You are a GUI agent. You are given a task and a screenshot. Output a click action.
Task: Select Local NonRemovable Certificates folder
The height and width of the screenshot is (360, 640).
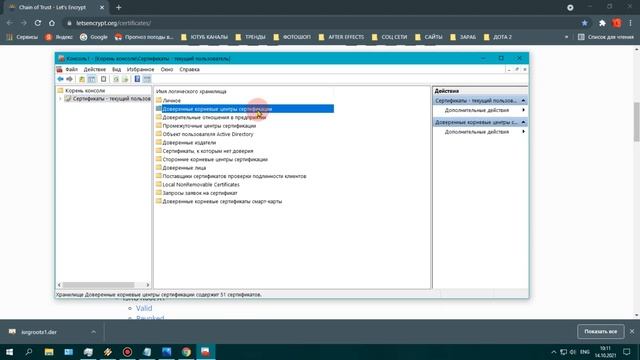[198, 184]
